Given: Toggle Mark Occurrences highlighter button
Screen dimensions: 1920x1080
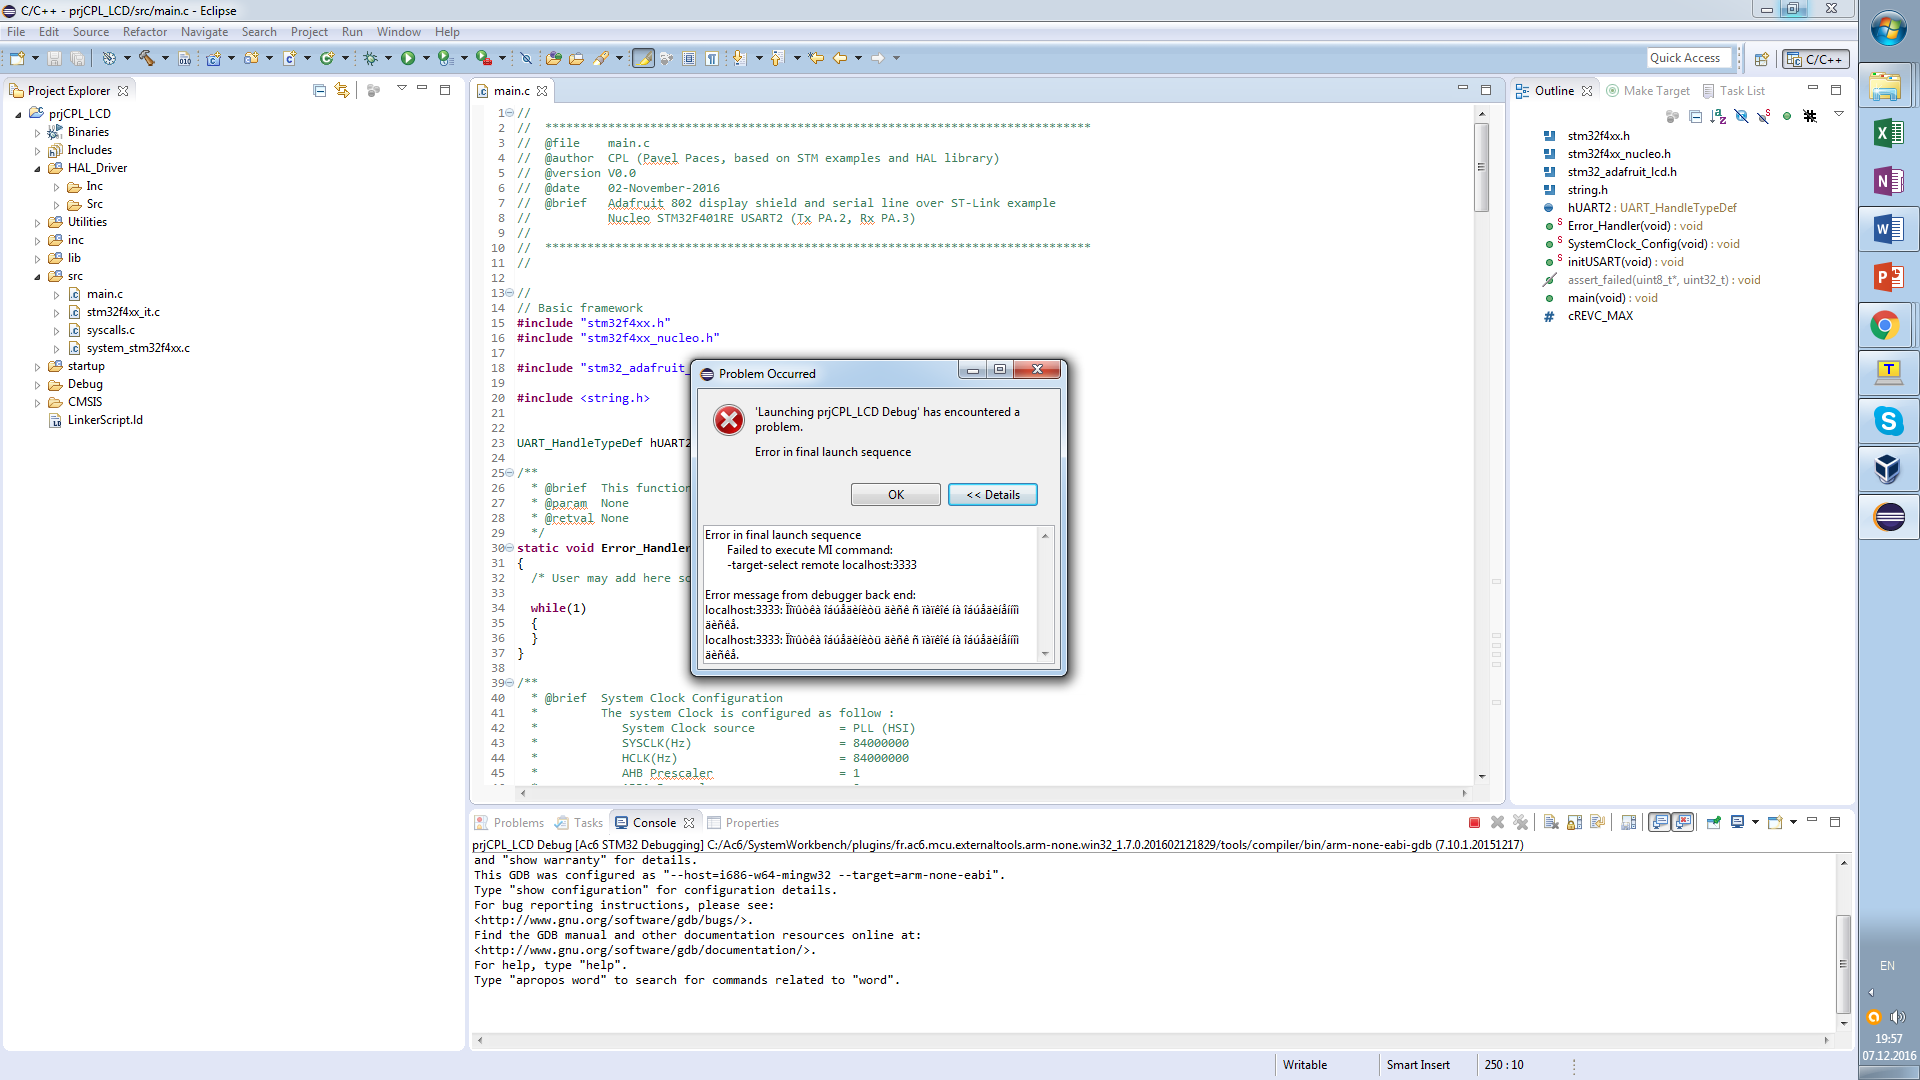Looking at the screenshot, I should point(643,58).
